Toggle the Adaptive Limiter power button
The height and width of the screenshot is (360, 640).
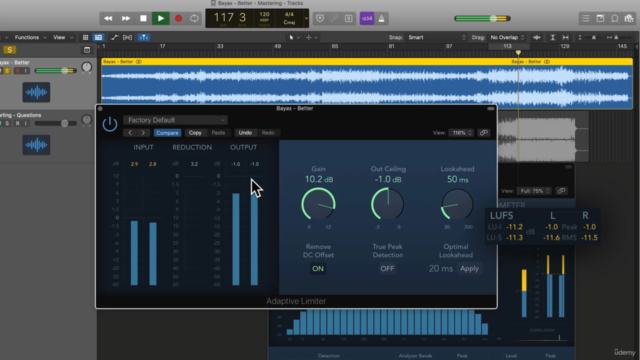coord(110,124)
